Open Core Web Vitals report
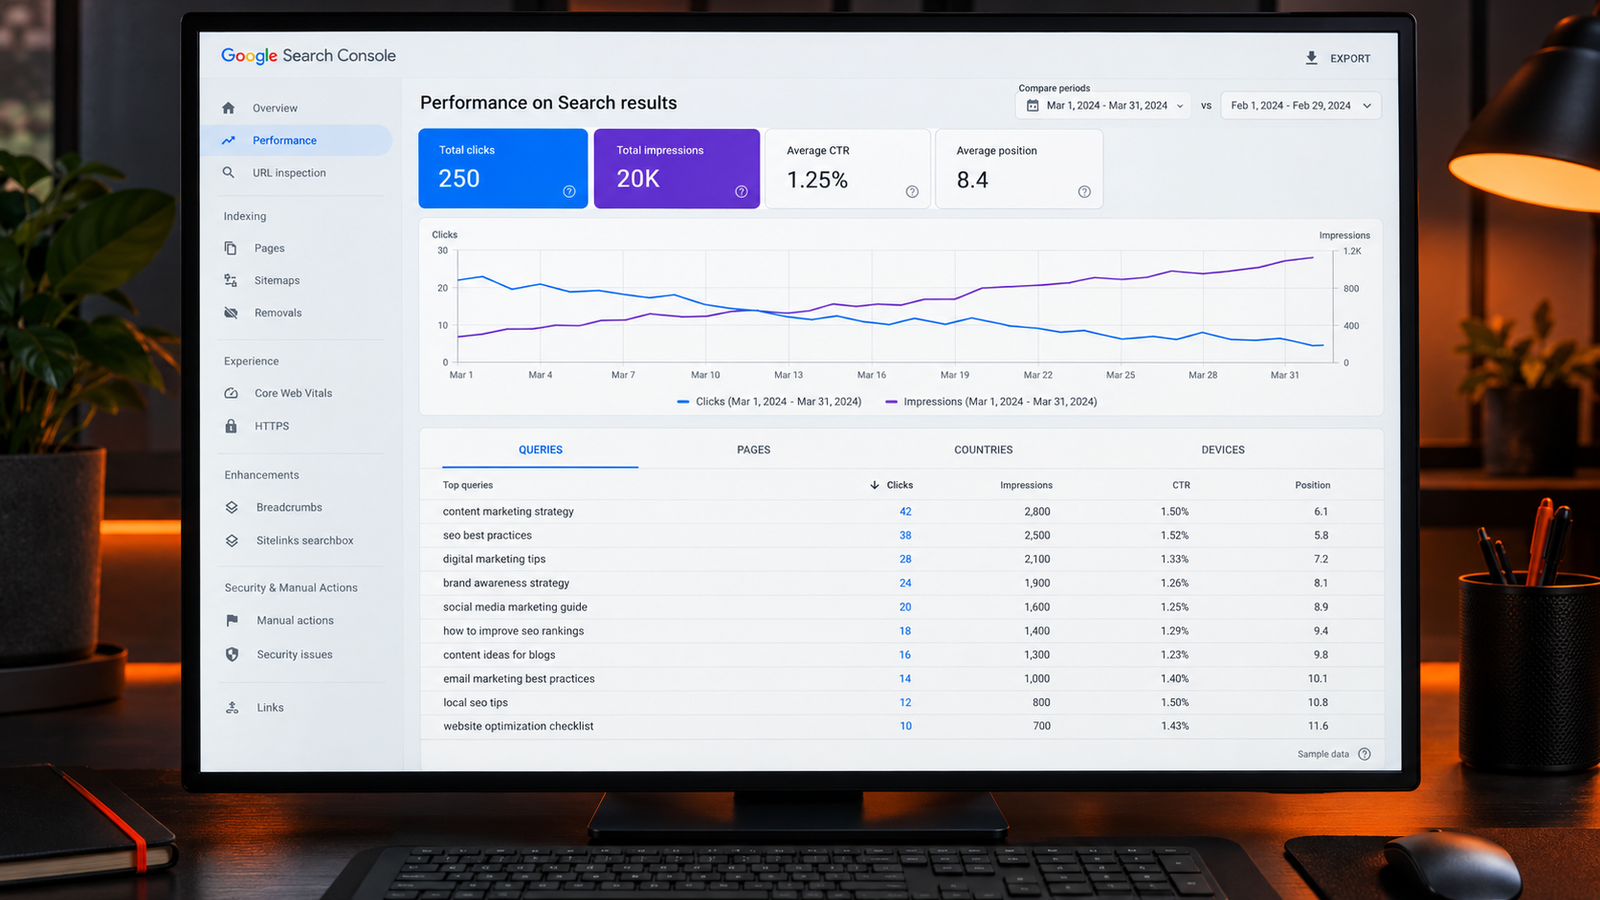The image size is (1600, 900). pyautogui.click(x=293, y=393)
